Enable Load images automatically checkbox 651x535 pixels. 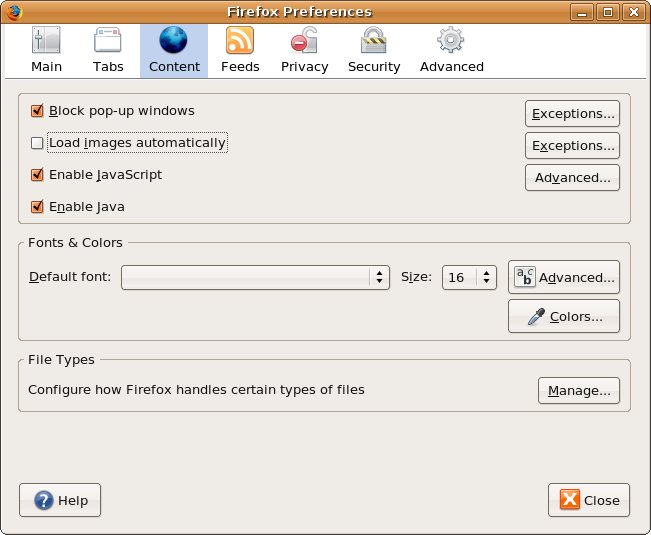[37, 143]
